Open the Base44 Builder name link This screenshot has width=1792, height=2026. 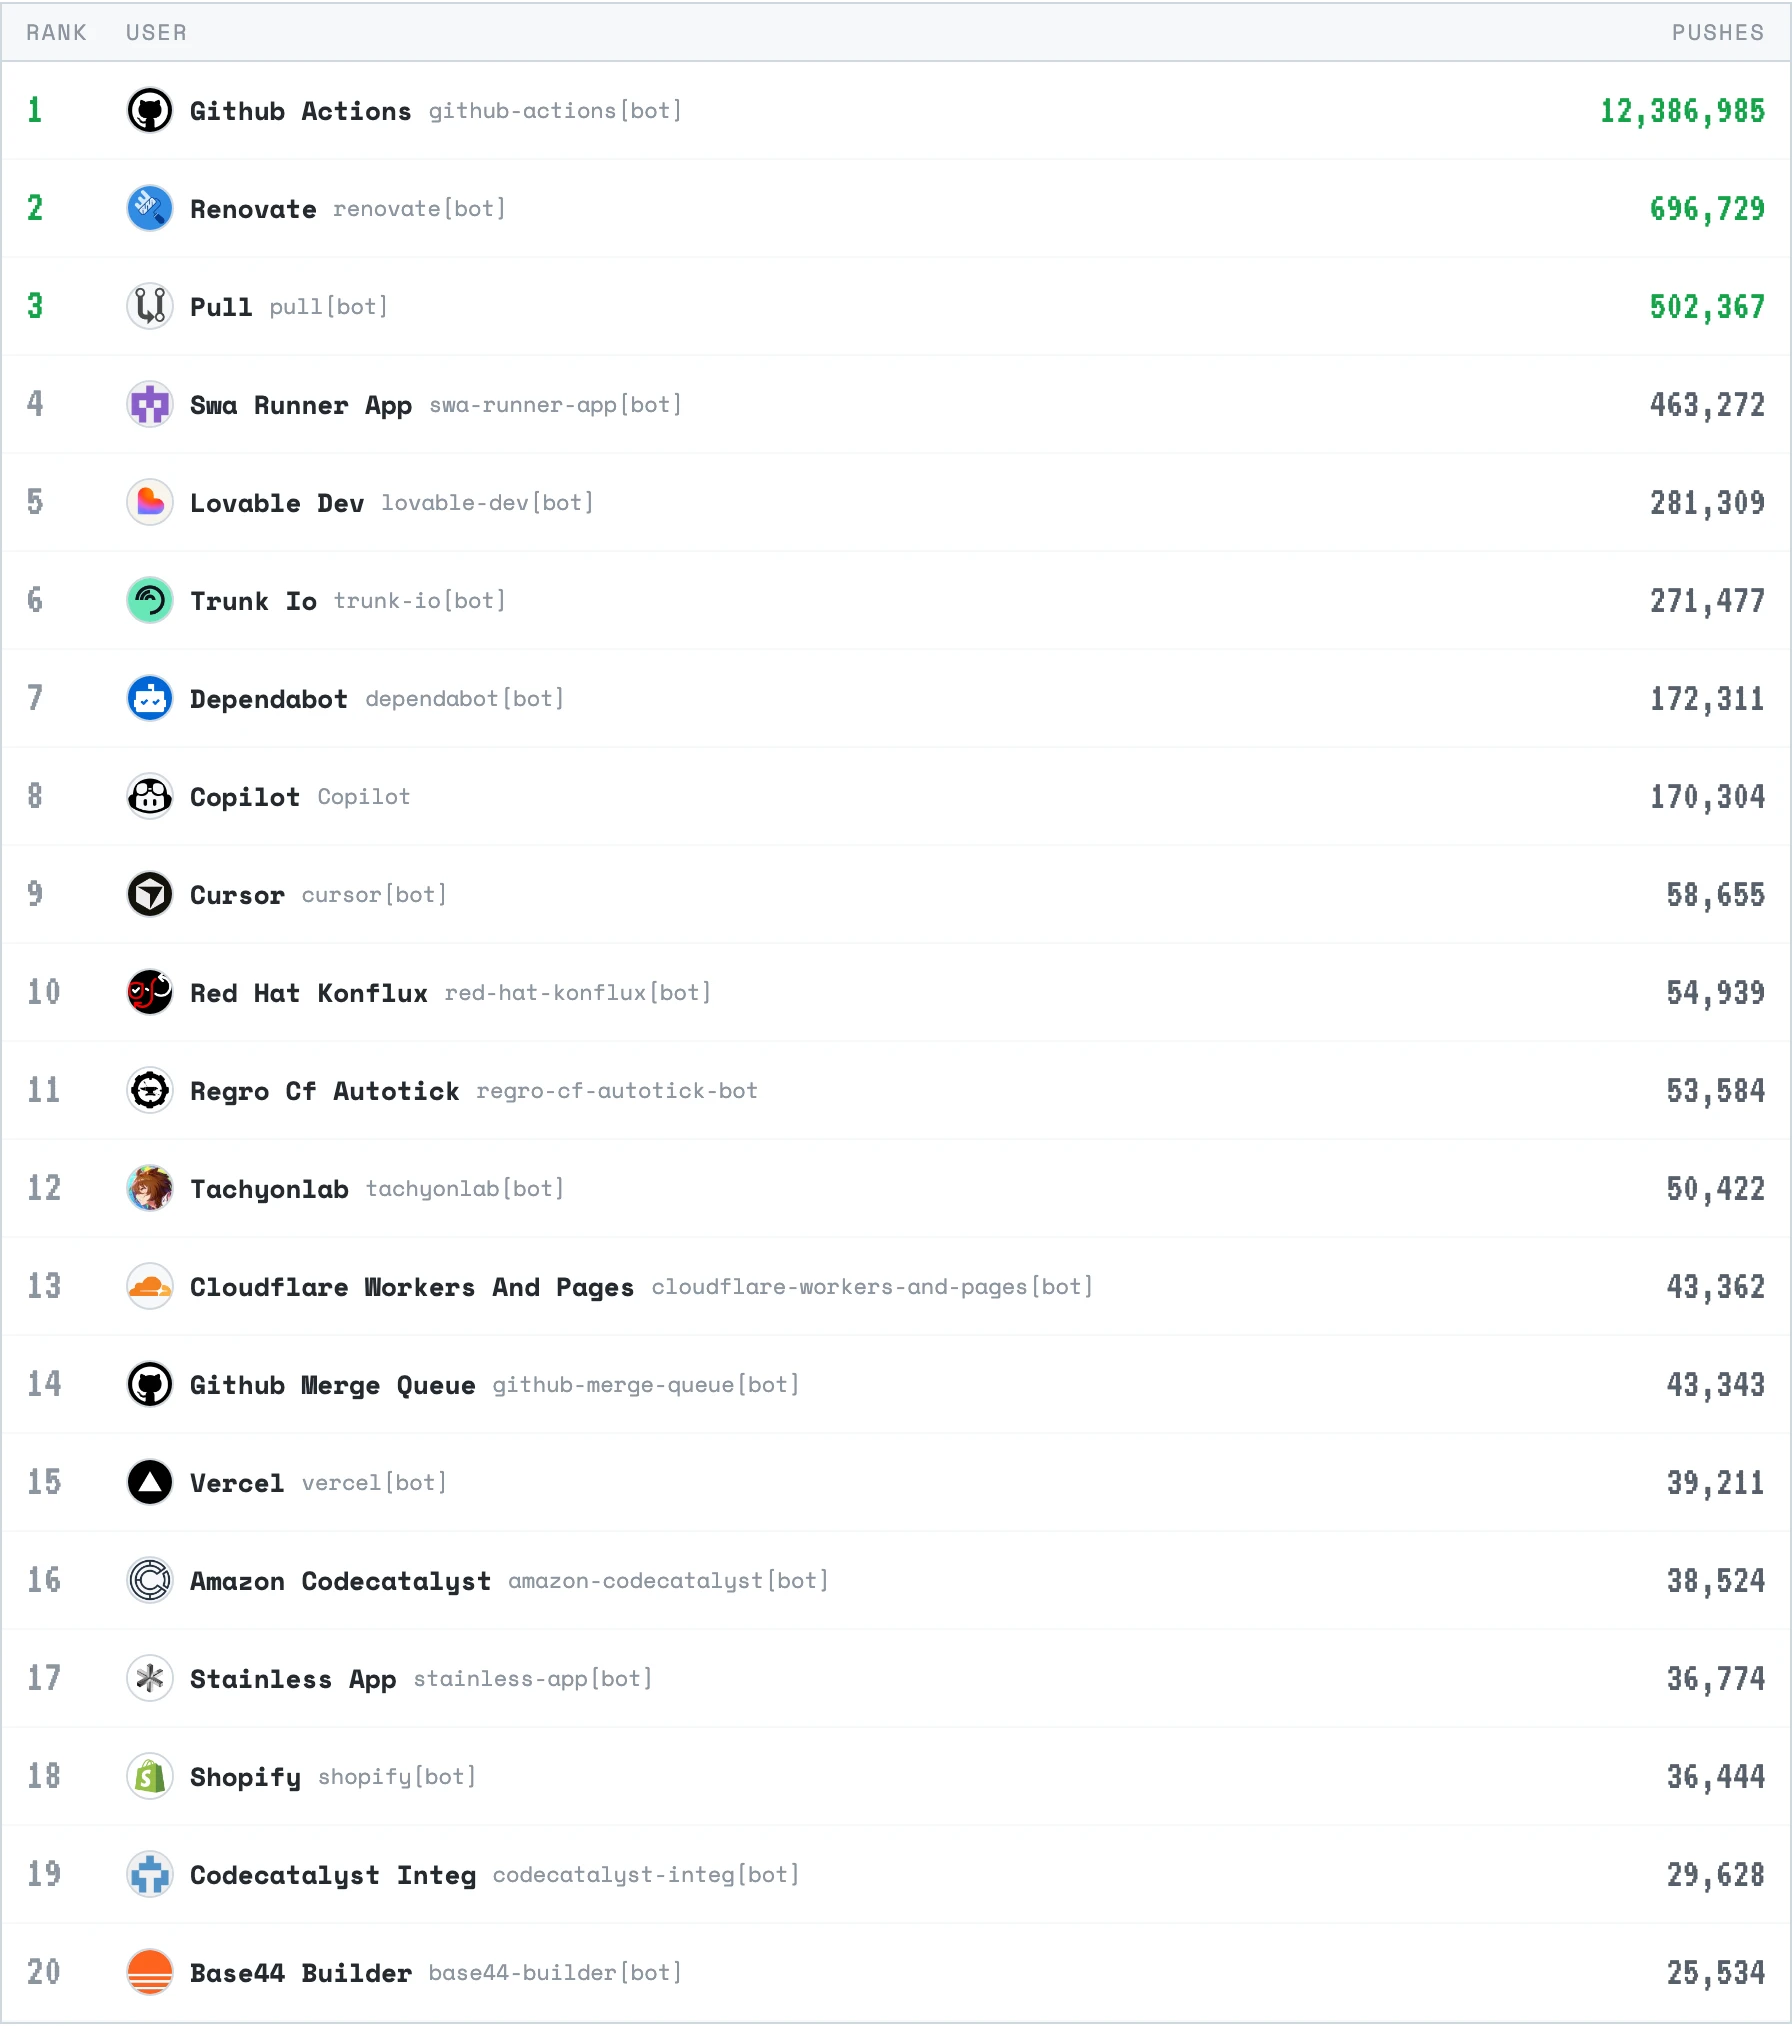point(300,1973)
